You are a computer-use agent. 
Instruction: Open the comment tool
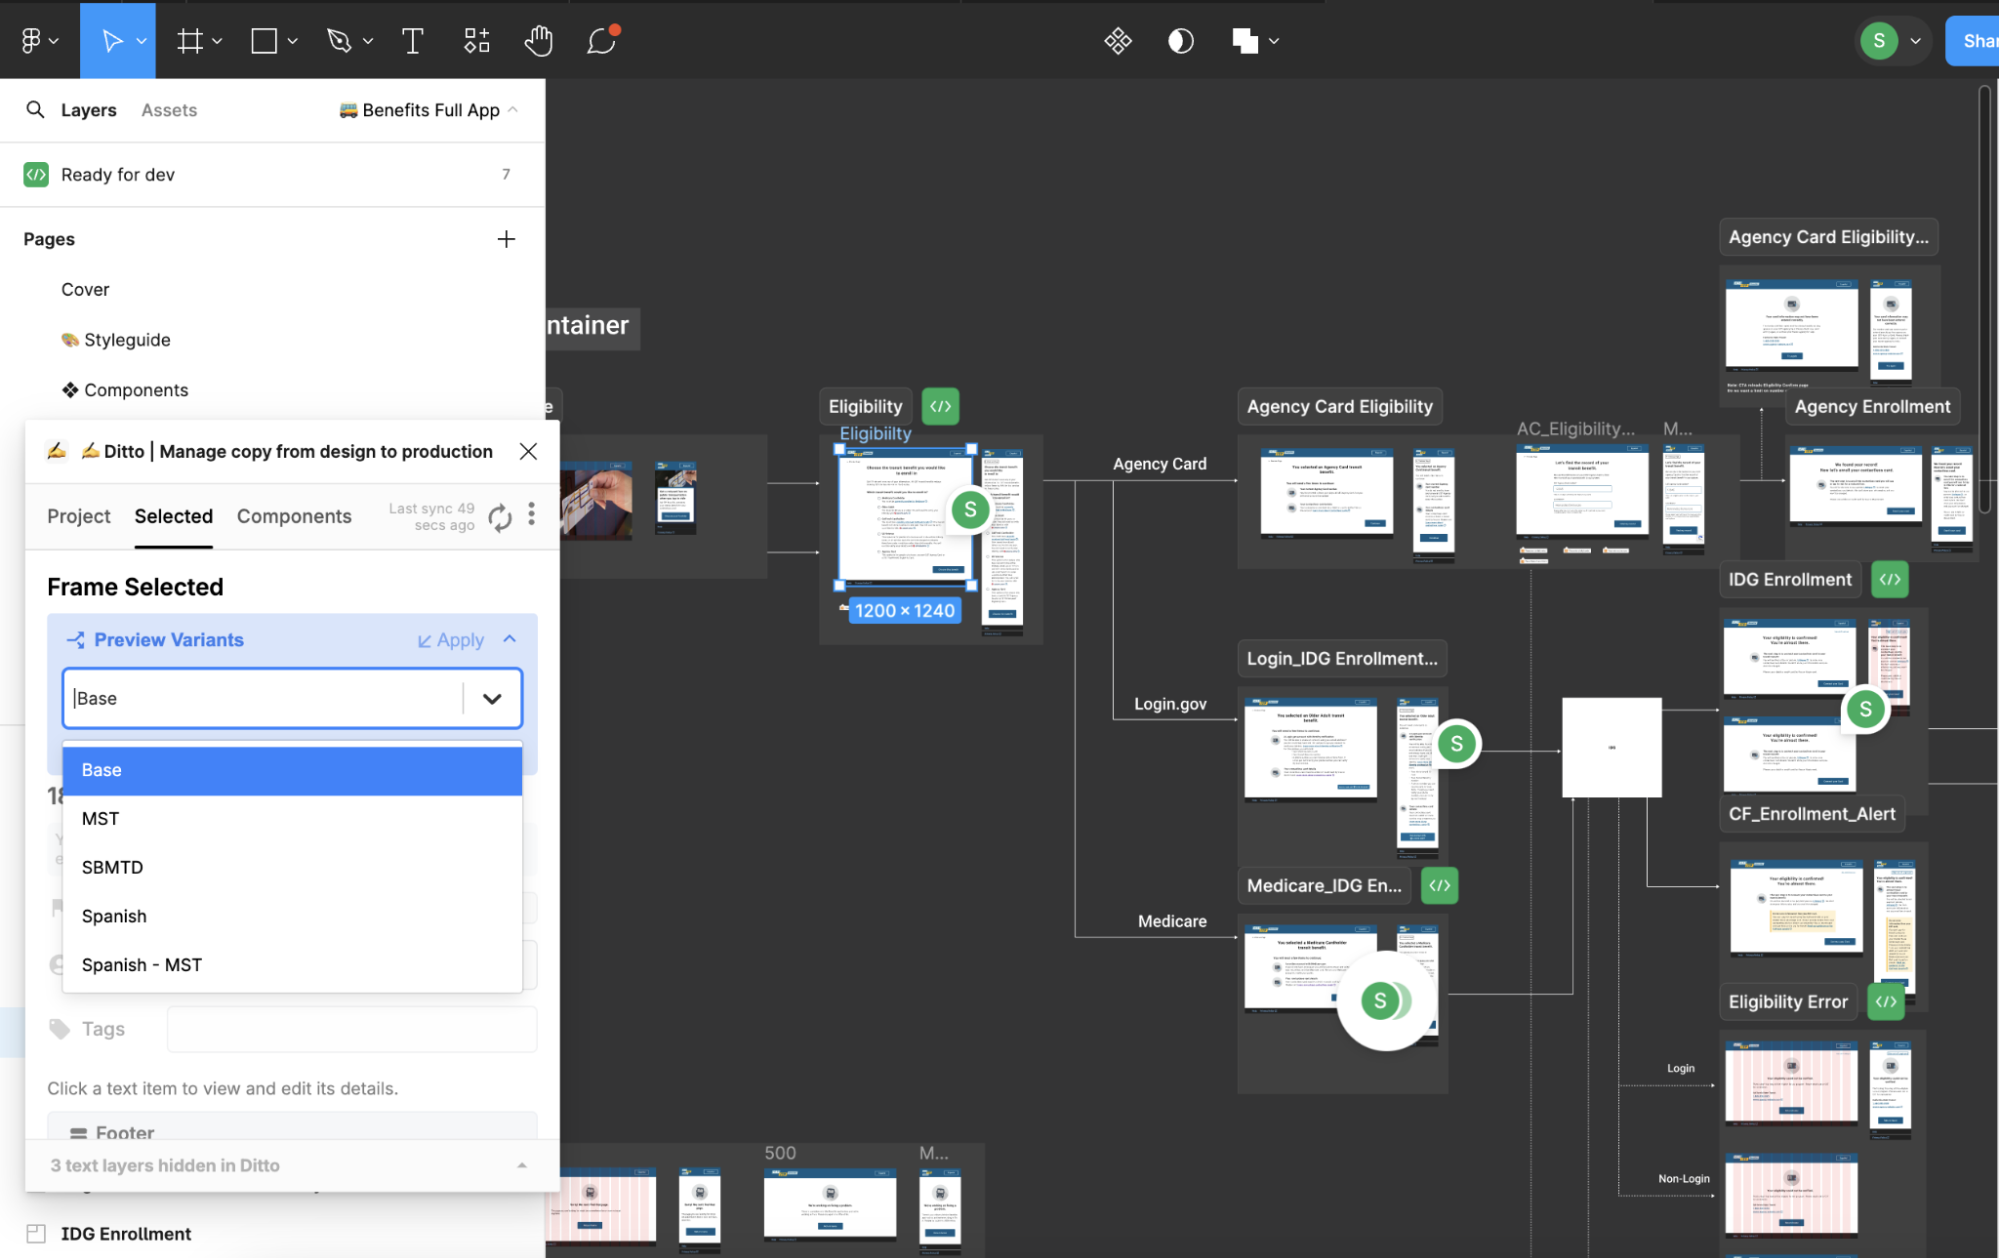[x=600, y=41]
